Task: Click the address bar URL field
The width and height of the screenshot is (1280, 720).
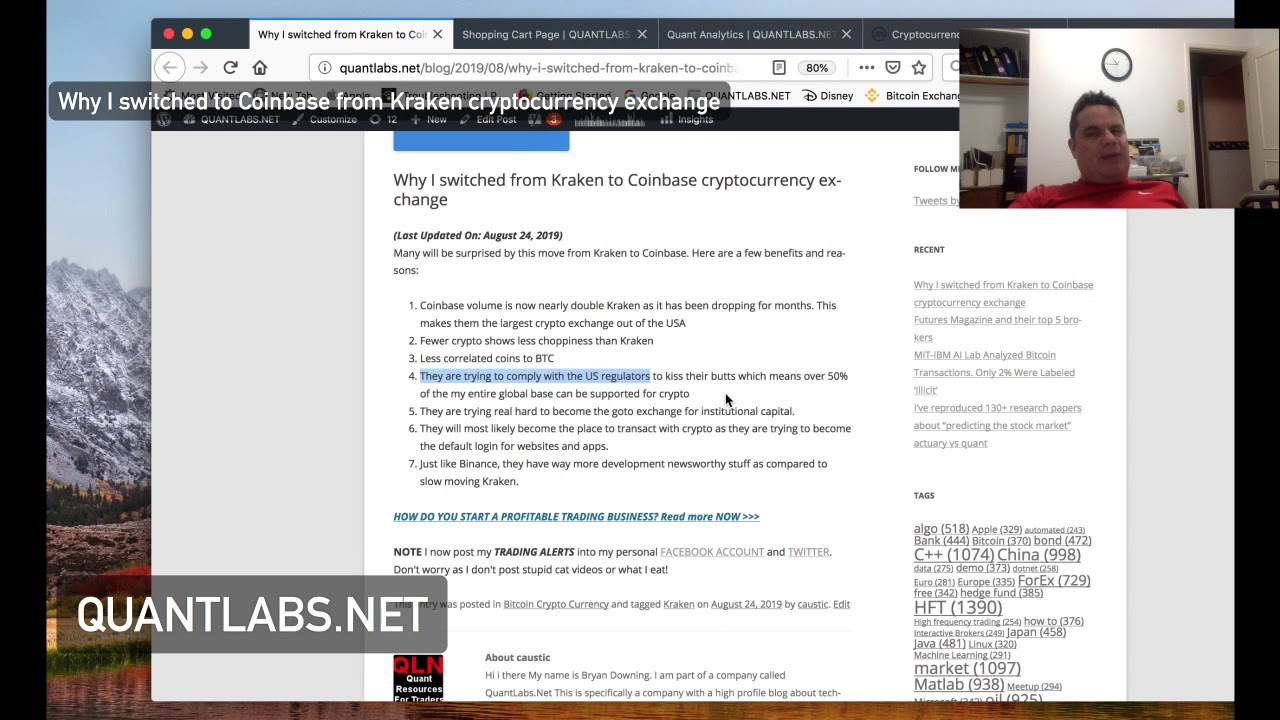Action: 538,68
